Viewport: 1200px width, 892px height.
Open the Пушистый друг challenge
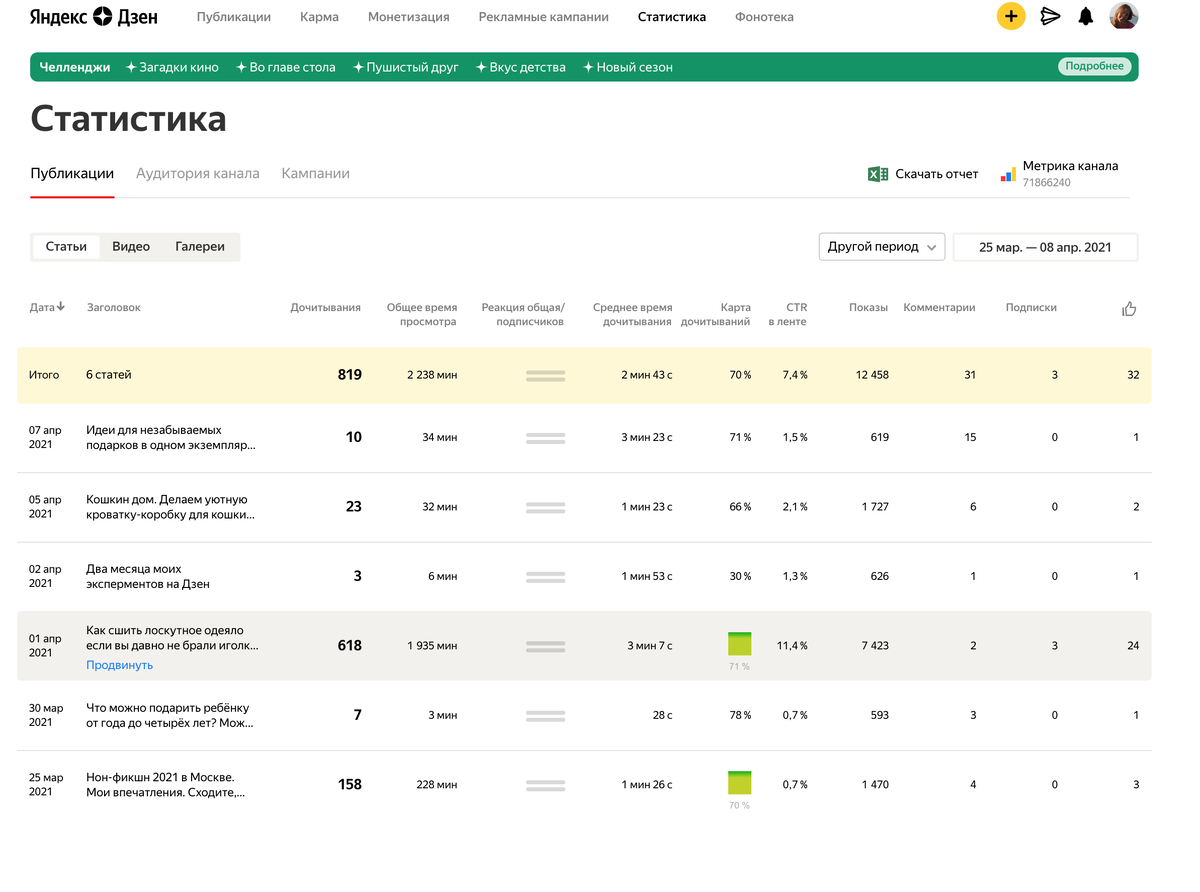pyautogui.click(x=406, y=68)
